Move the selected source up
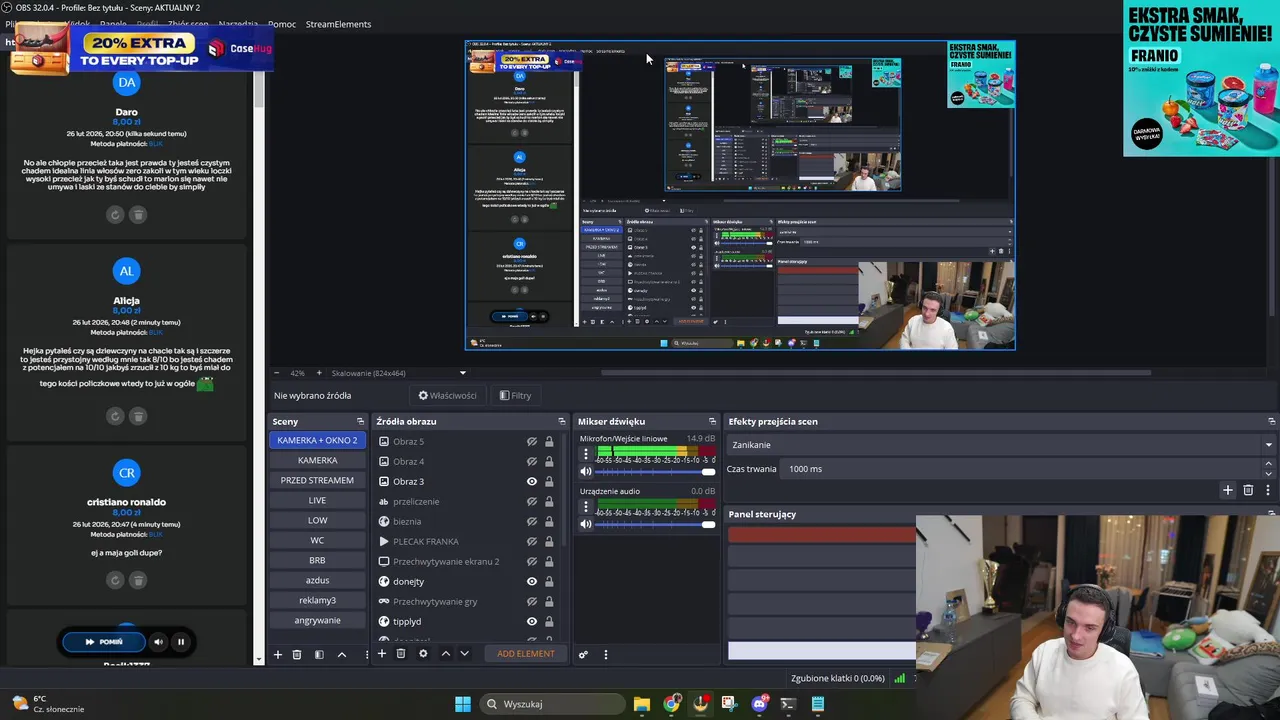The image size is (1280, 720). point(446,654)
